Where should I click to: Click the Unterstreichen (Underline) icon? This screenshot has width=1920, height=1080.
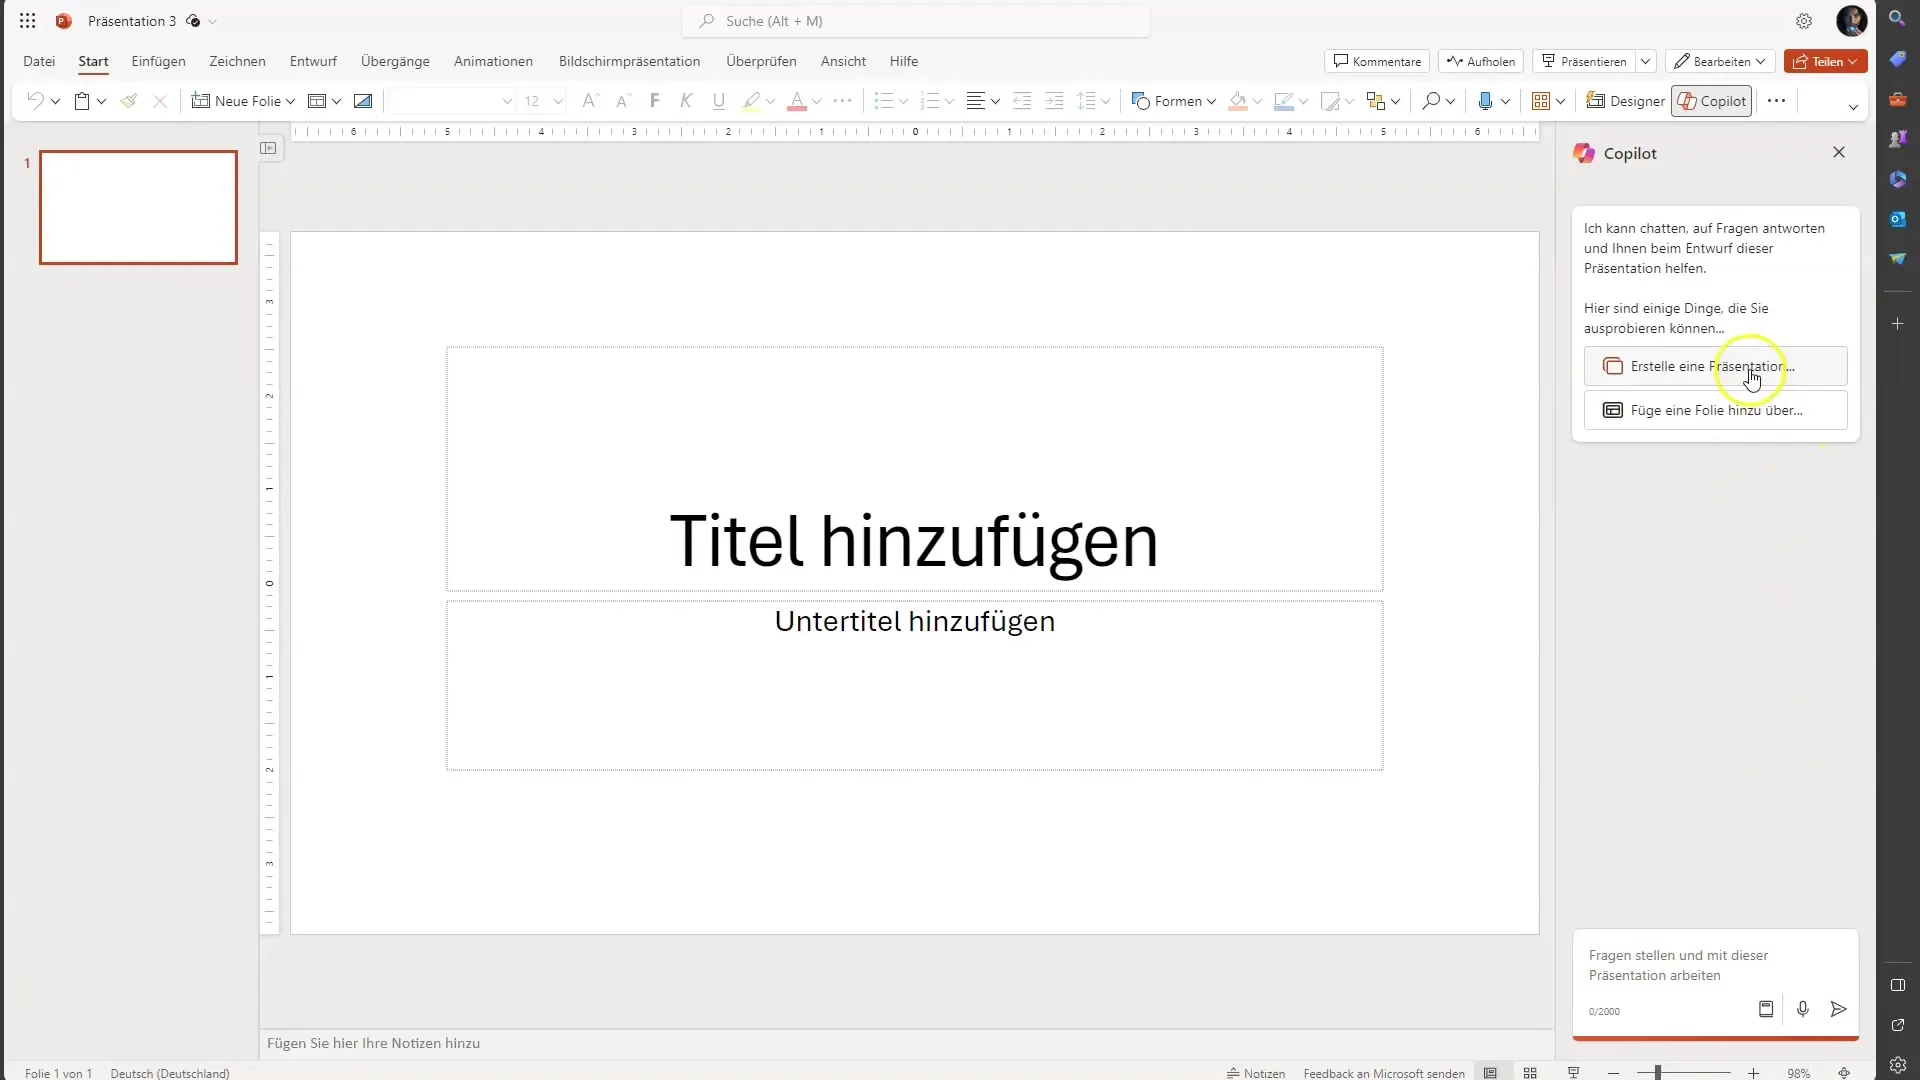point(719,100)
